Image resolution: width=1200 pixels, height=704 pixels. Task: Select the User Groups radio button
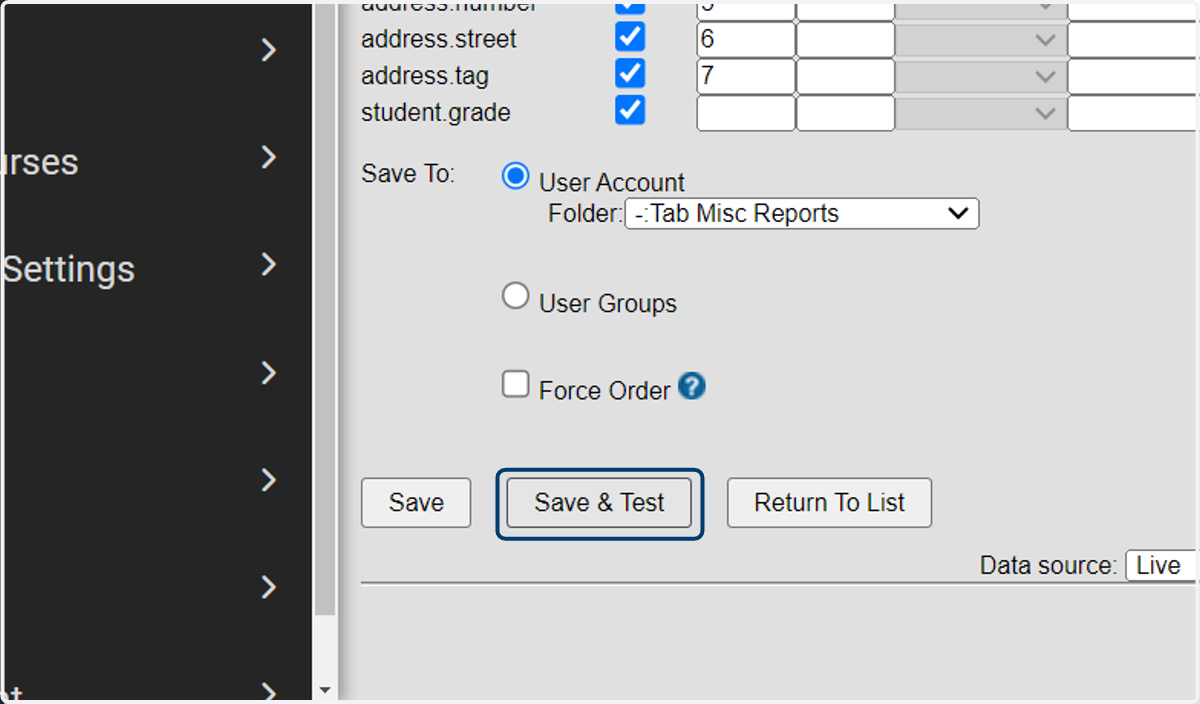516,296
